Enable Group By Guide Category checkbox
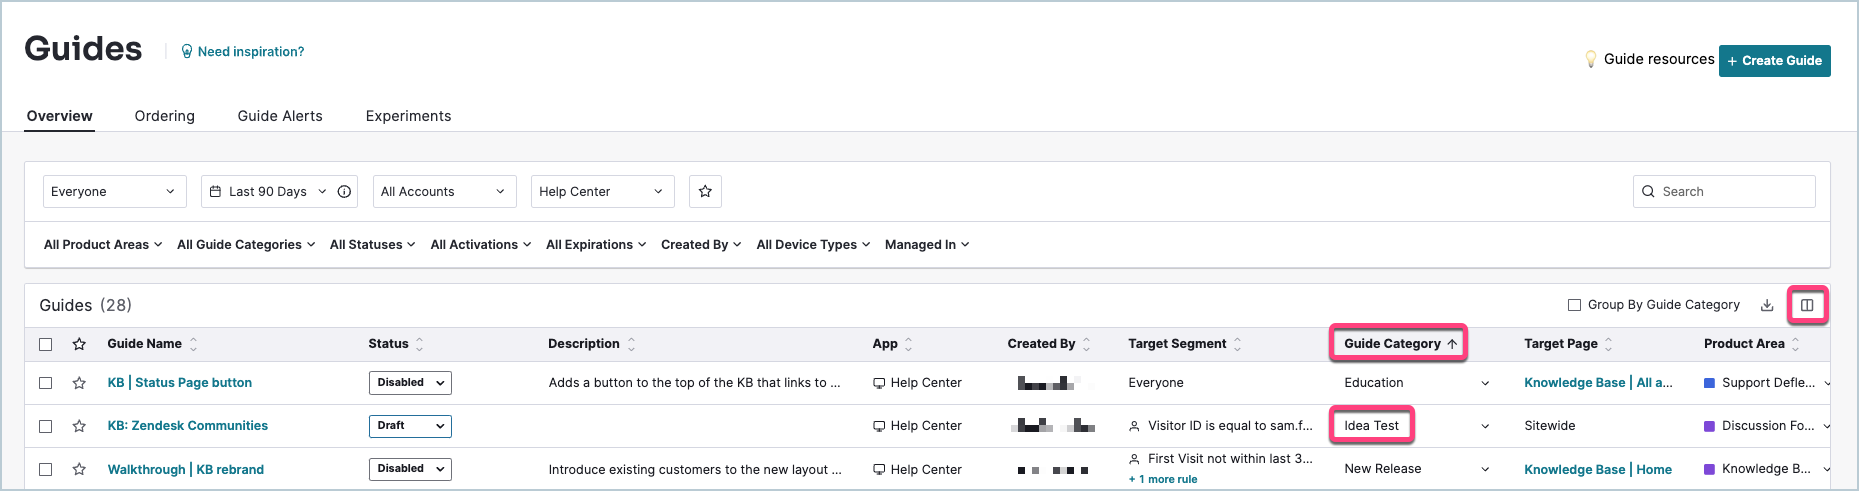This screenshot has width=1859, height=491. point(1574,305)
